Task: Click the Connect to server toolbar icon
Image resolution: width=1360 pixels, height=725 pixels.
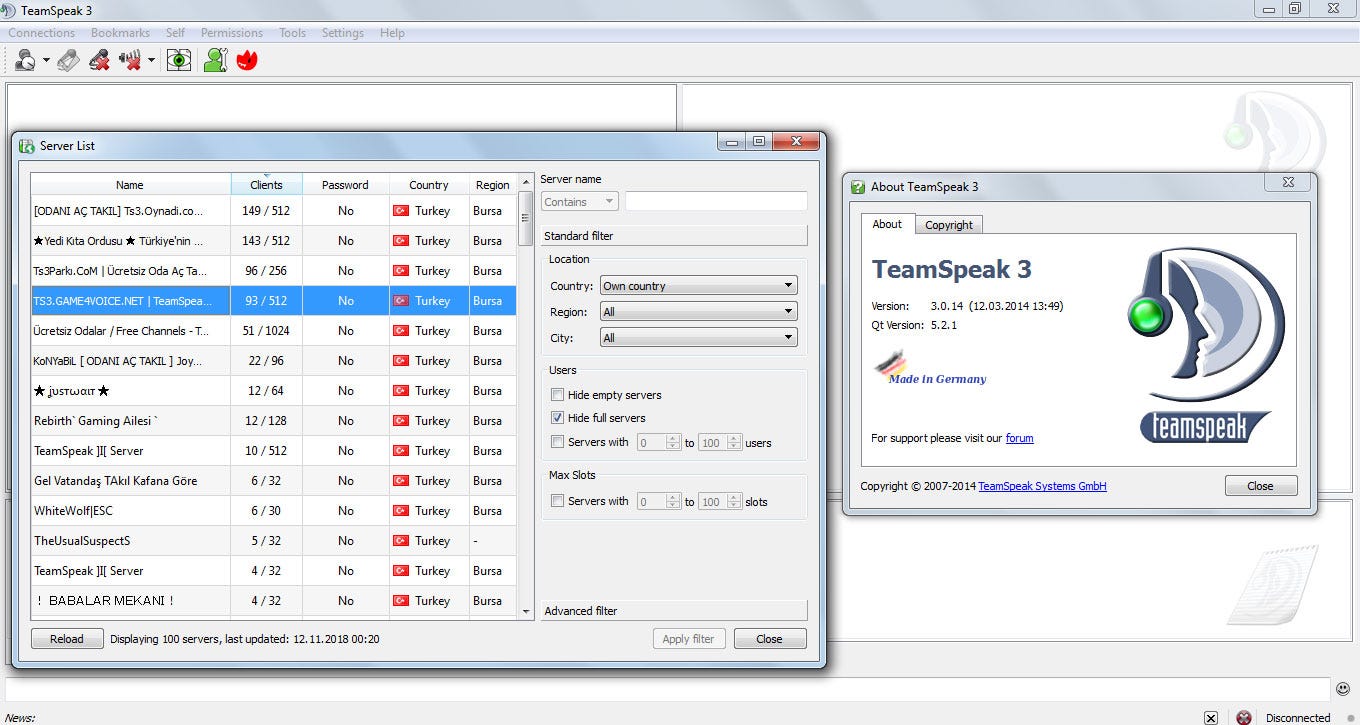Action: pyautogui.click(x=26, y=60)
